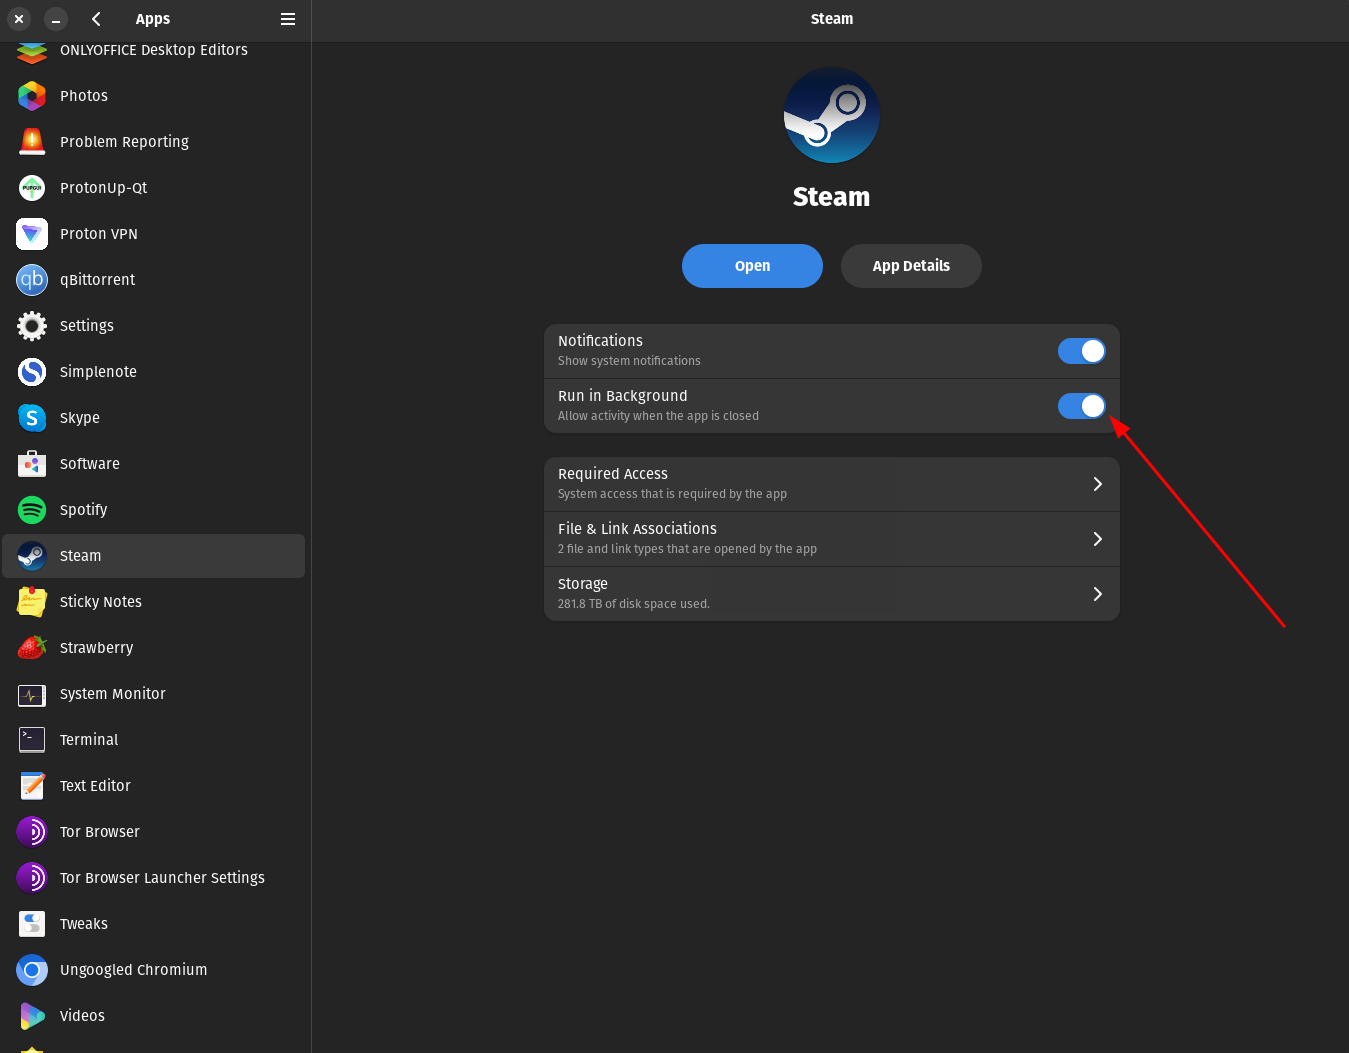This screenshot has width=1349, height=1053.
Task: Expand the Required Access row chevron
Action: click(1097, 484)
